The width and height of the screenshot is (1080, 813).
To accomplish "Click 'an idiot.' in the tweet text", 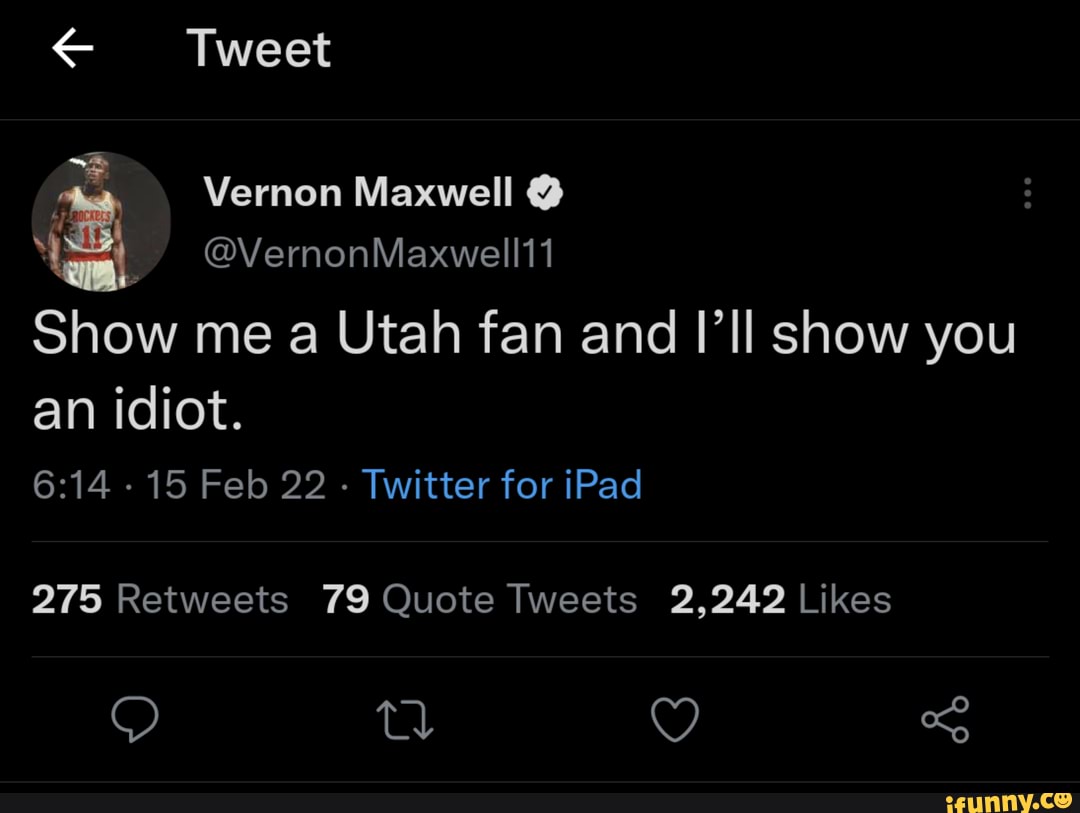I will point(138,412).
